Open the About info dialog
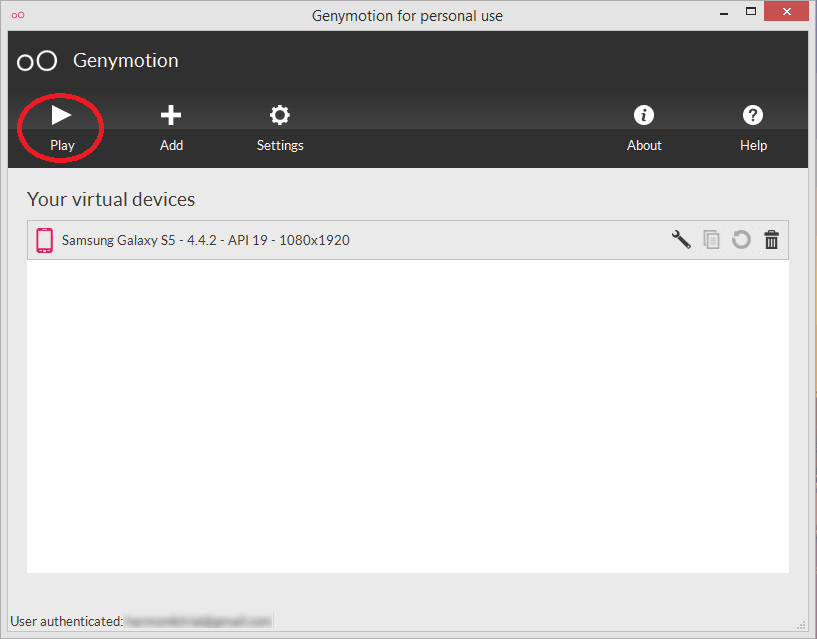The width and height of the screenshot is (817, 639). coord(644,128)
